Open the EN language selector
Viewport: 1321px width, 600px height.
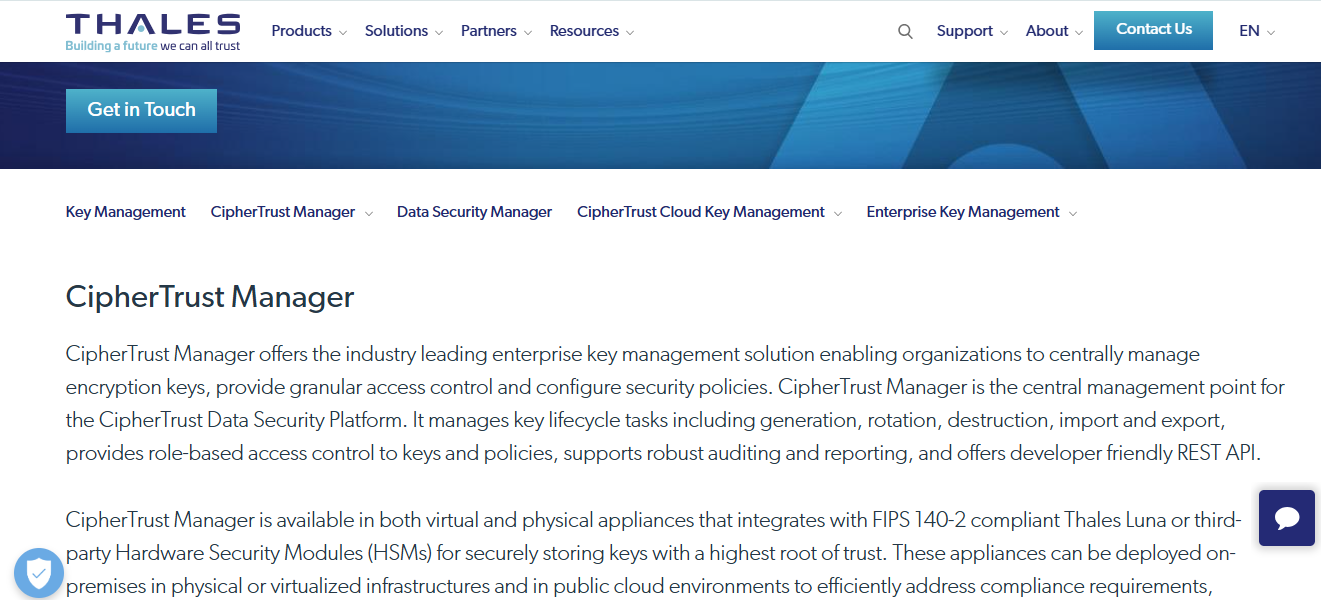coord(1257,31)
